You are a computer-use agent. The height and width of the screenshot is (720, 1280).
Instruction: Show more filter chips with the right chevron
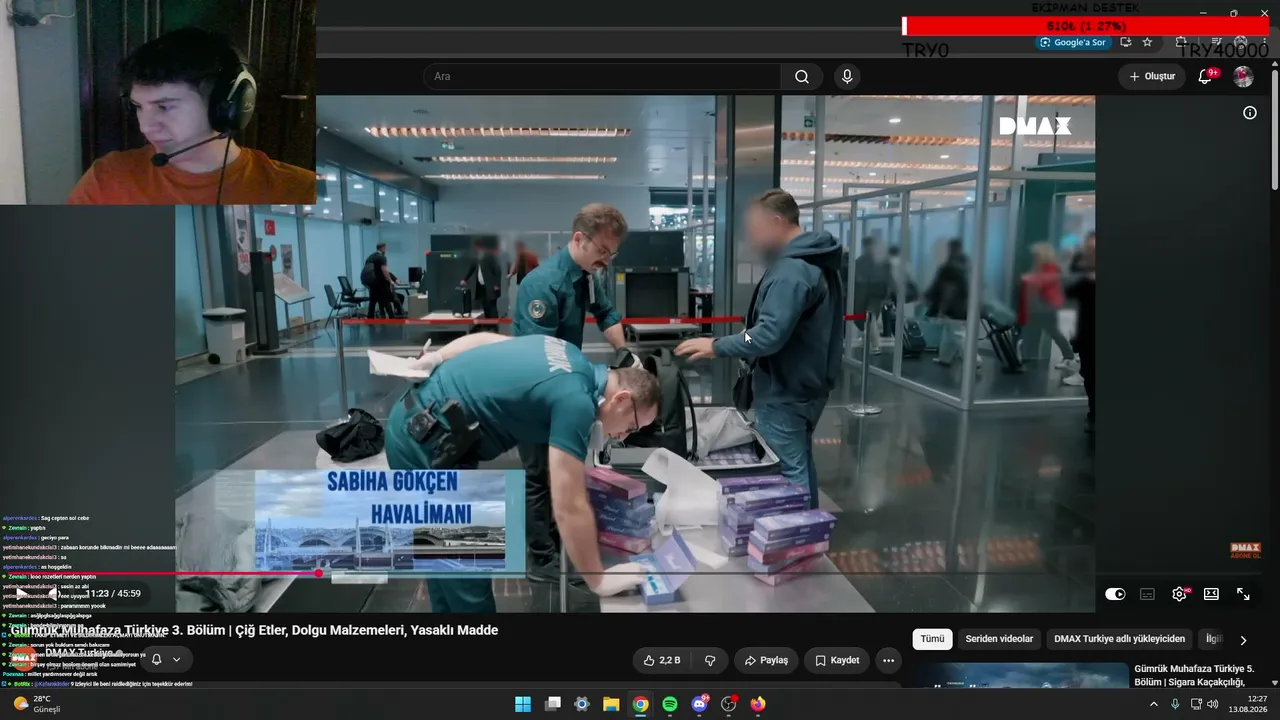click(x=1243, y=640)
